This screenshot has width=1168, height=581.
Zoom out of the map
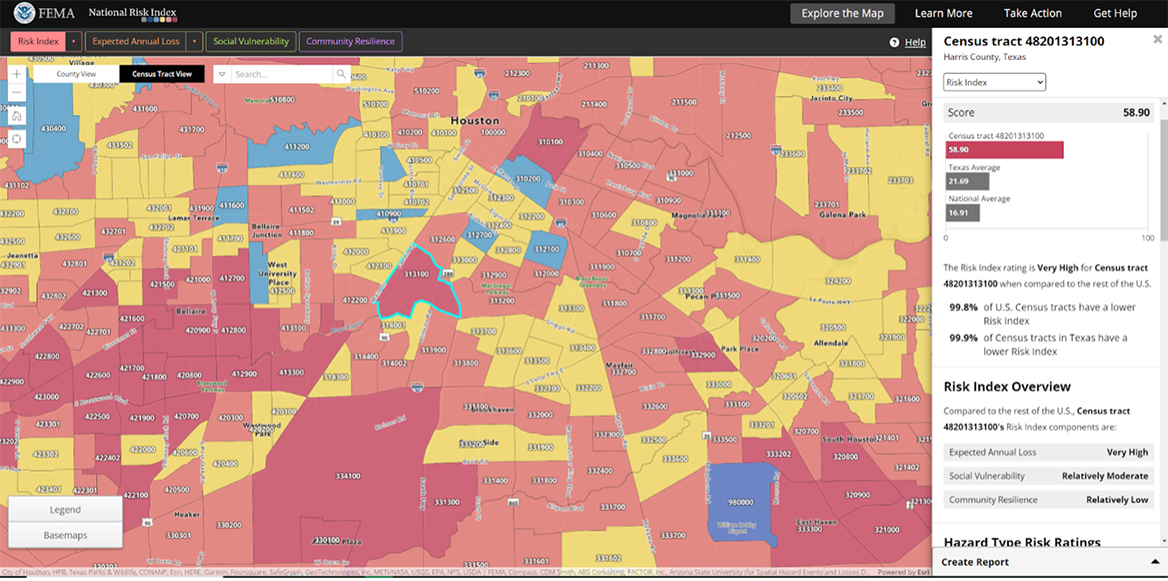(x=16, y=93)
